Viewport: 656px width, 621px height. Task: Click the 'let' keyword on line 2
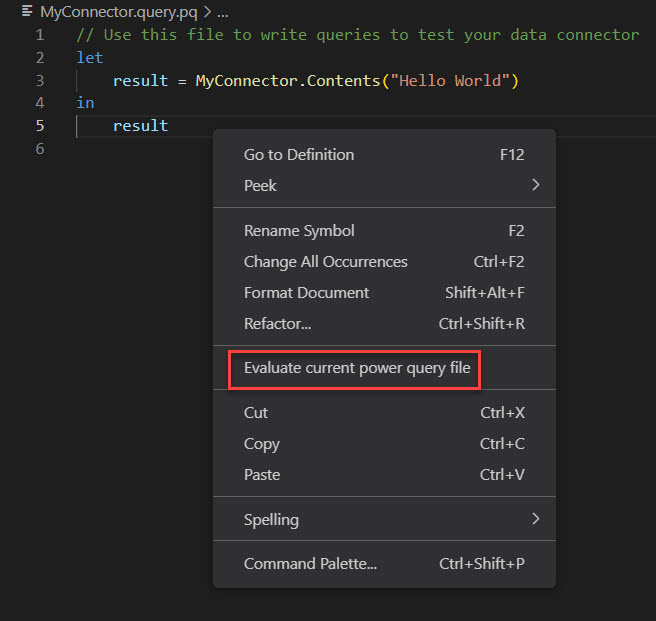pos(90,57)
